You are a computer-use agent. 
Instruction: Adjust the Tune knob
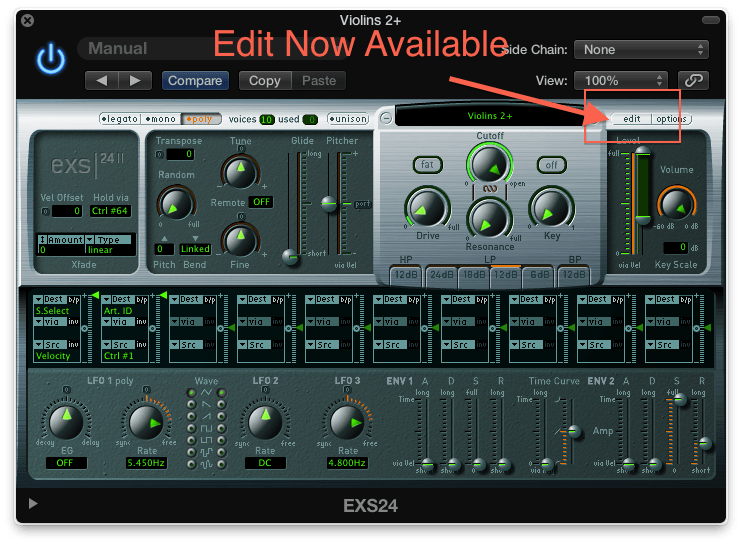coord(240,171)
